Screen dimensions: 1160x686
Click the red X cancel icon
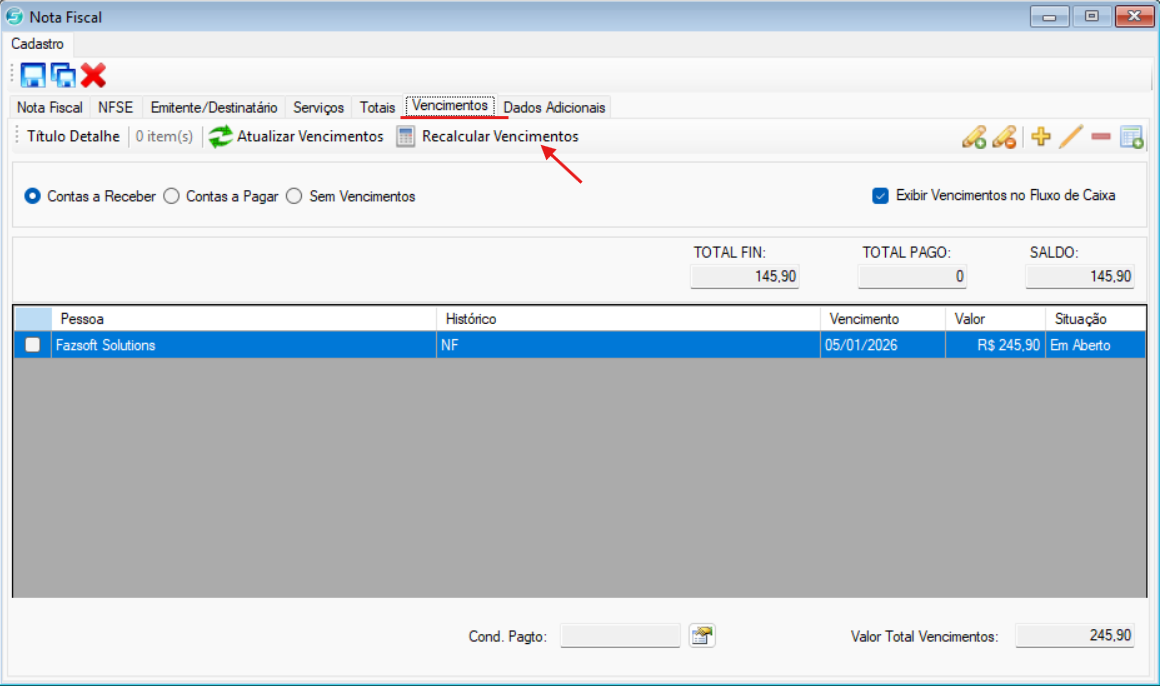(94, 75)
